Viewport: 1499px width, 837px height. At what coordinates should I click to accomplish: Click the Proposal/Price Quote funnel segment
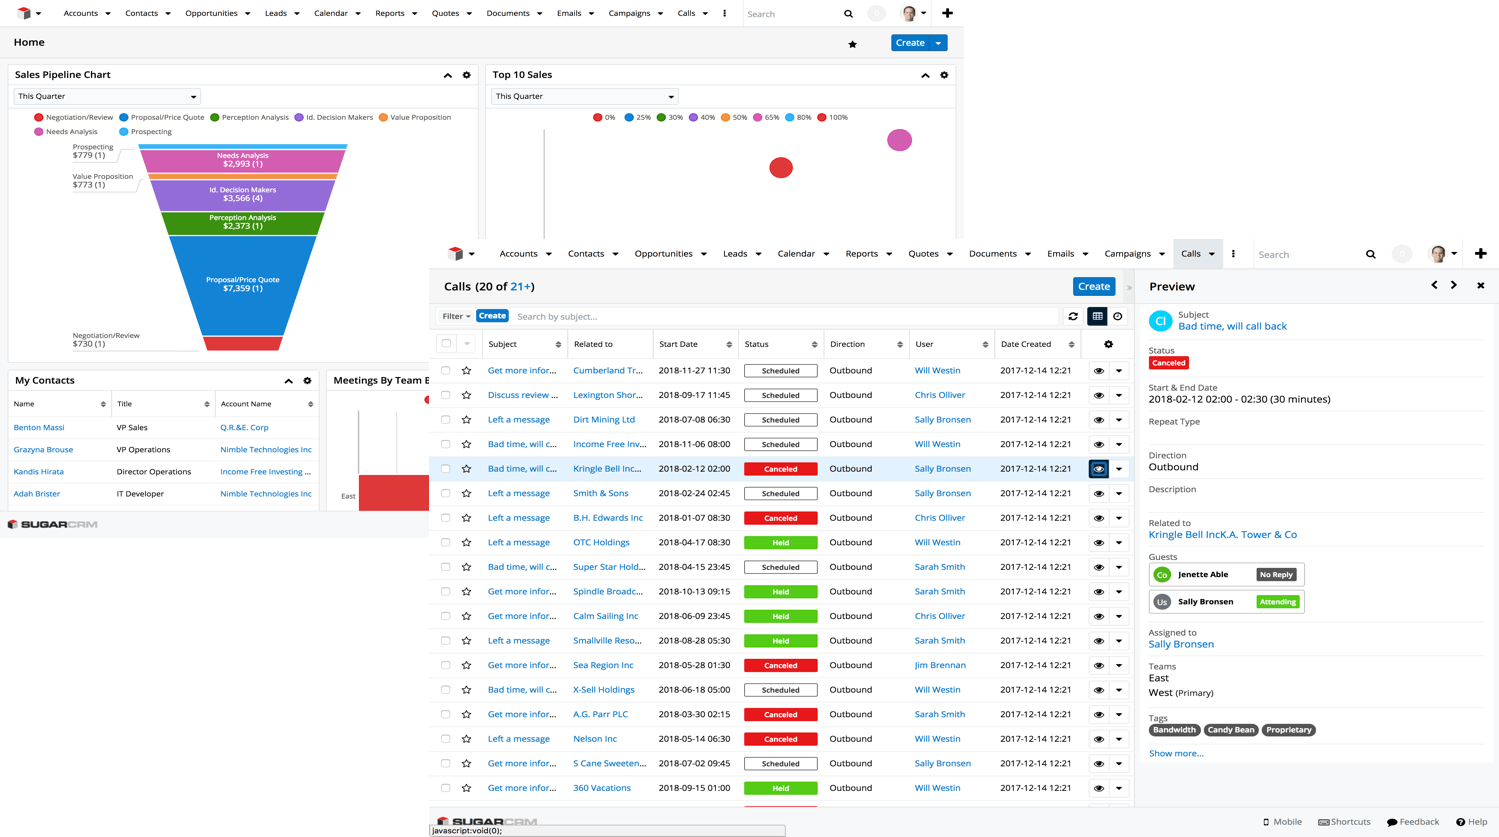click(x=242, y=285)
